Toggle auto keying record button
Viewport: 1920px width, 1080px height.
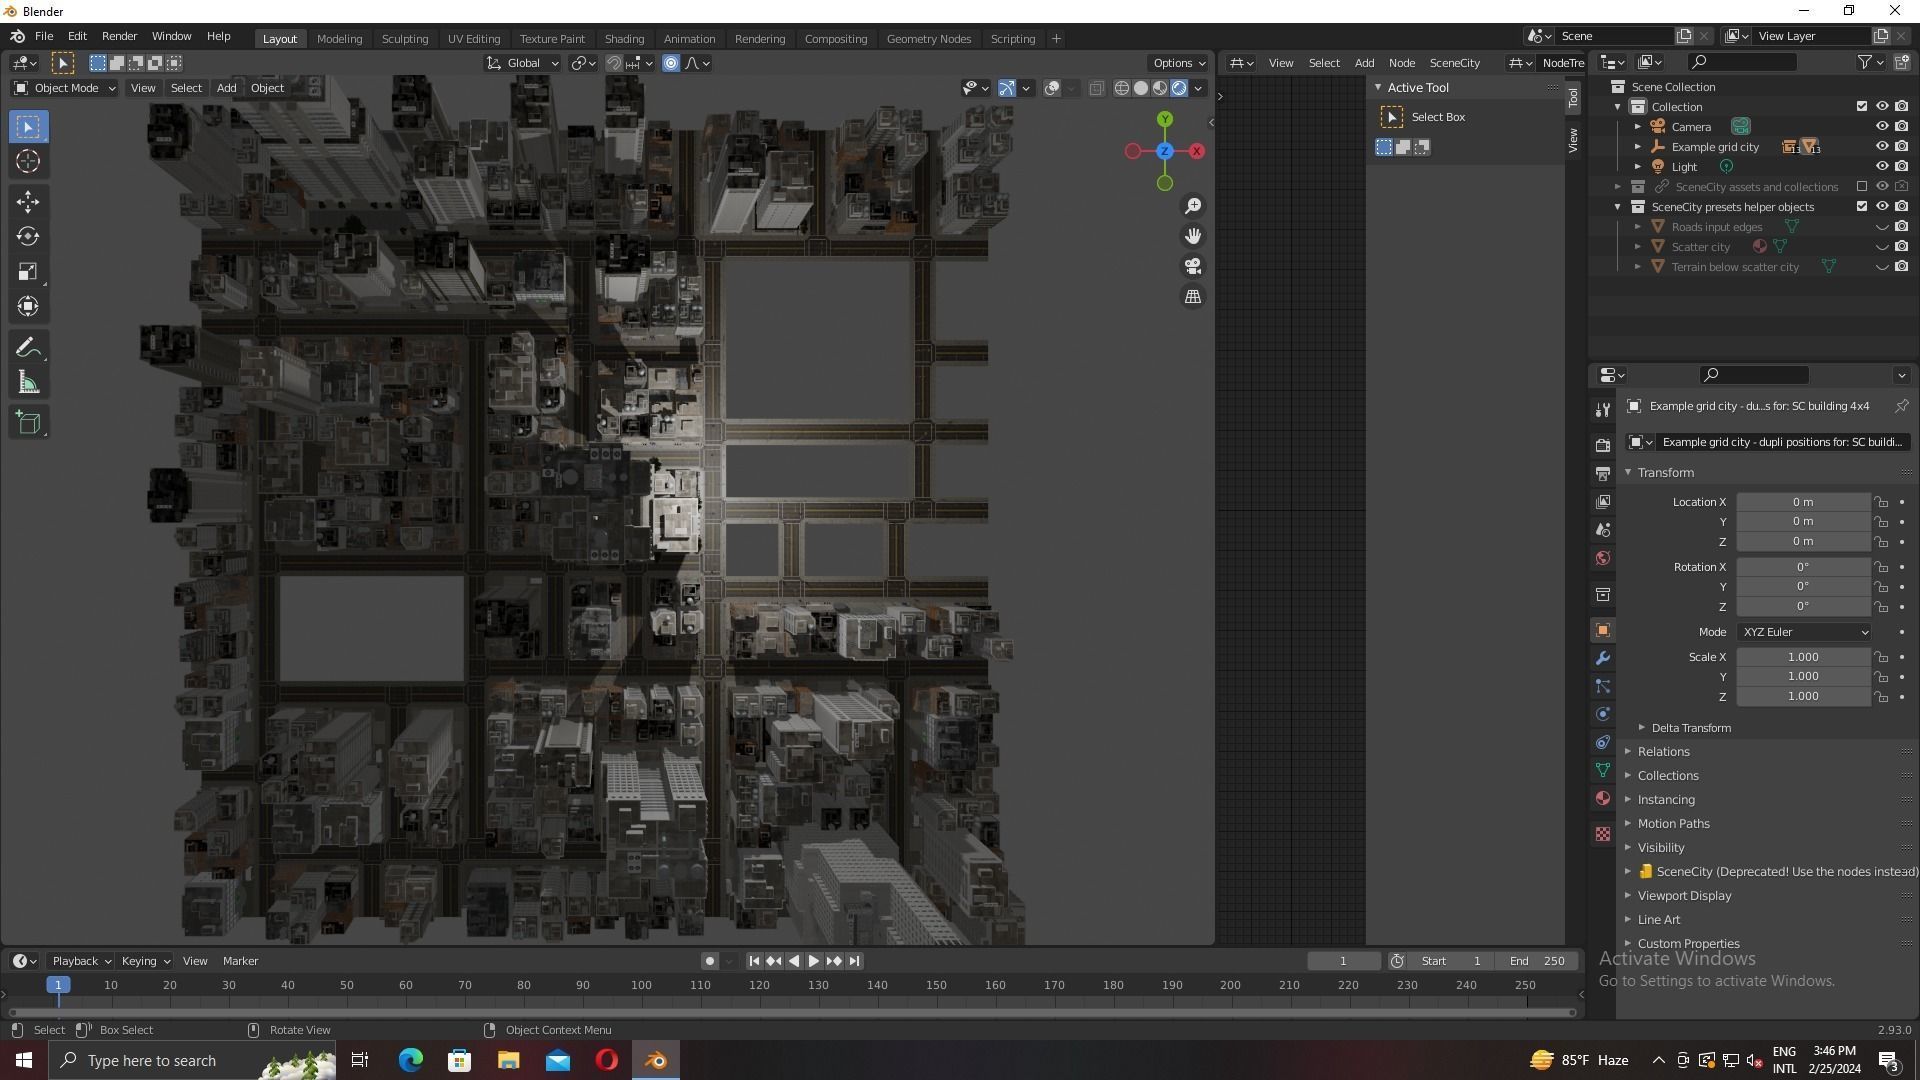pos(710,961)
